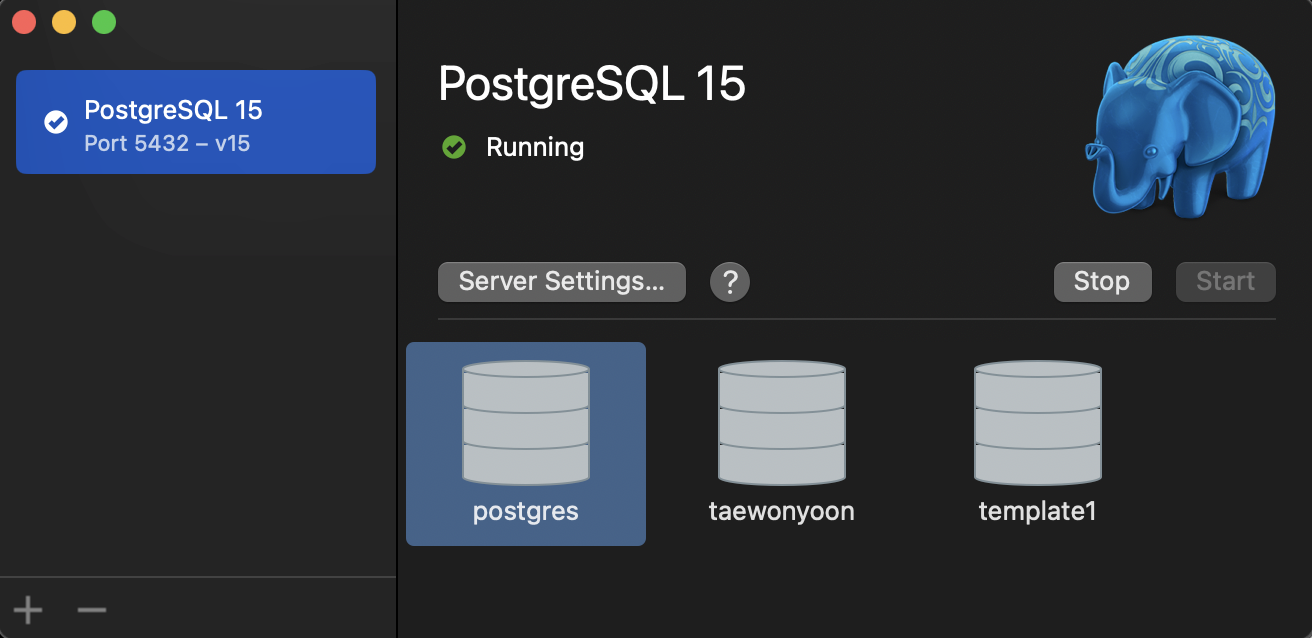Stop the PostgreSQL server
Screen dimensions: 1312x638
(x=1102, y=282)
